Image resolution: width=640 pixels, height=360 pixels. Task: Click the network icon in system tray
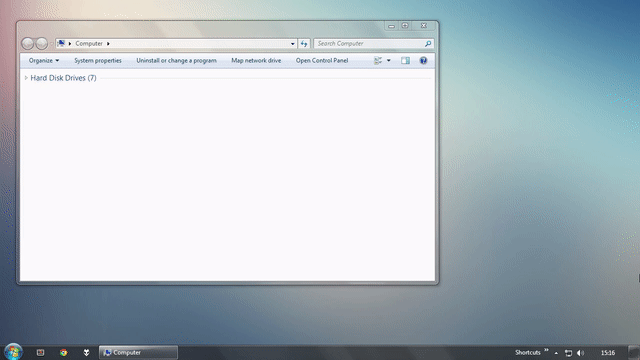pos(568,353)
